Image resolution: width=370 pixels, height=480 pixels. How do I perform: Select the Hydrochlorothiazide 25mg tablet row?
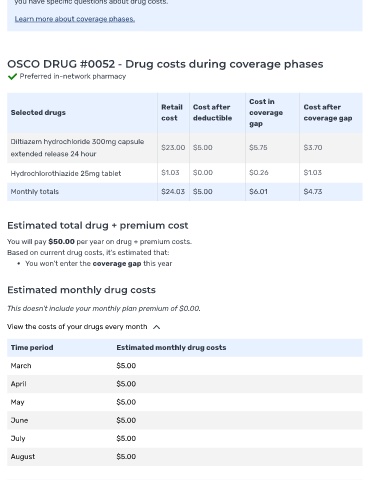185,173
